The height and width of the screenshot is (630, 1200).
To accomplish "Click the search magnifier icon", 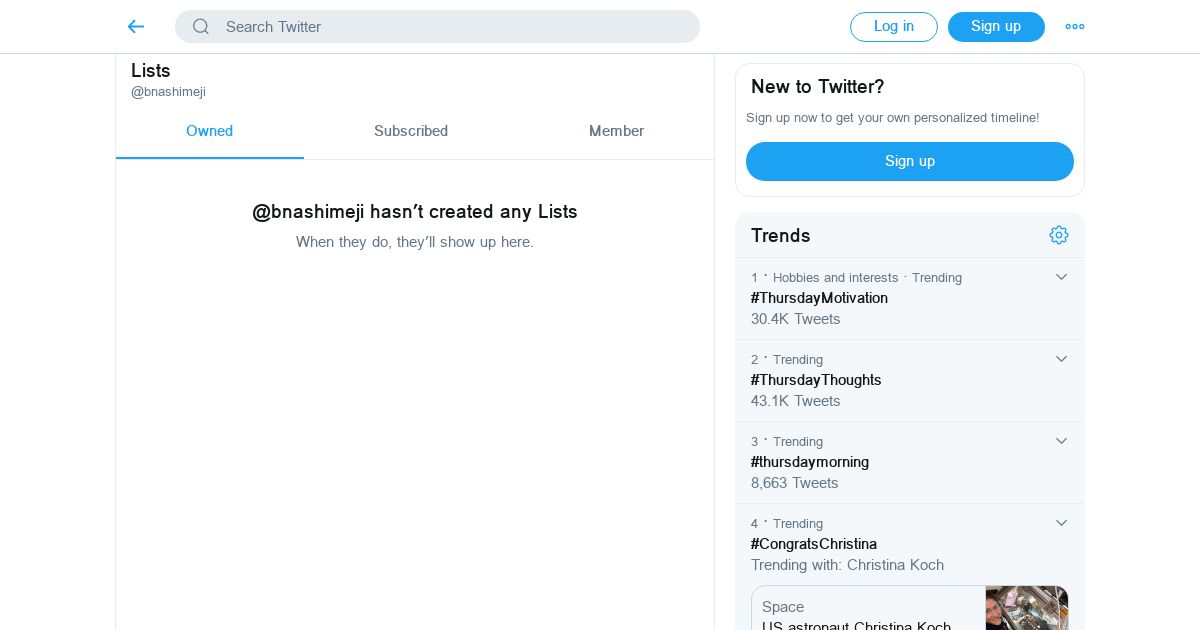I will click(x=201, y=27).
